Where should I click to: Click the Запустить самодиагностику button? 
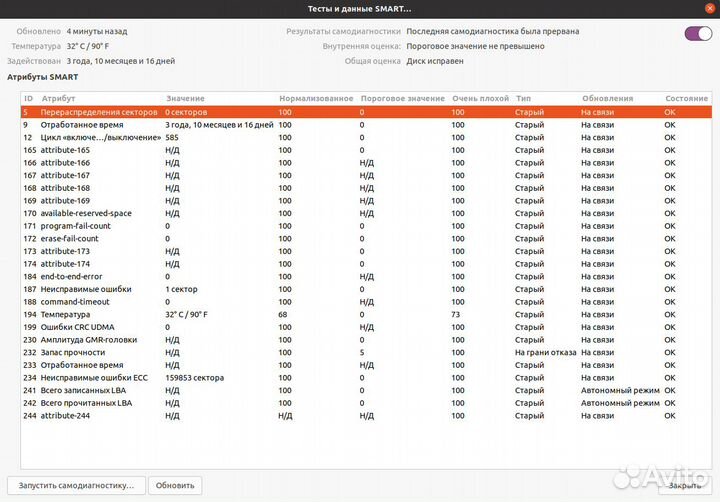click(77, 485)
